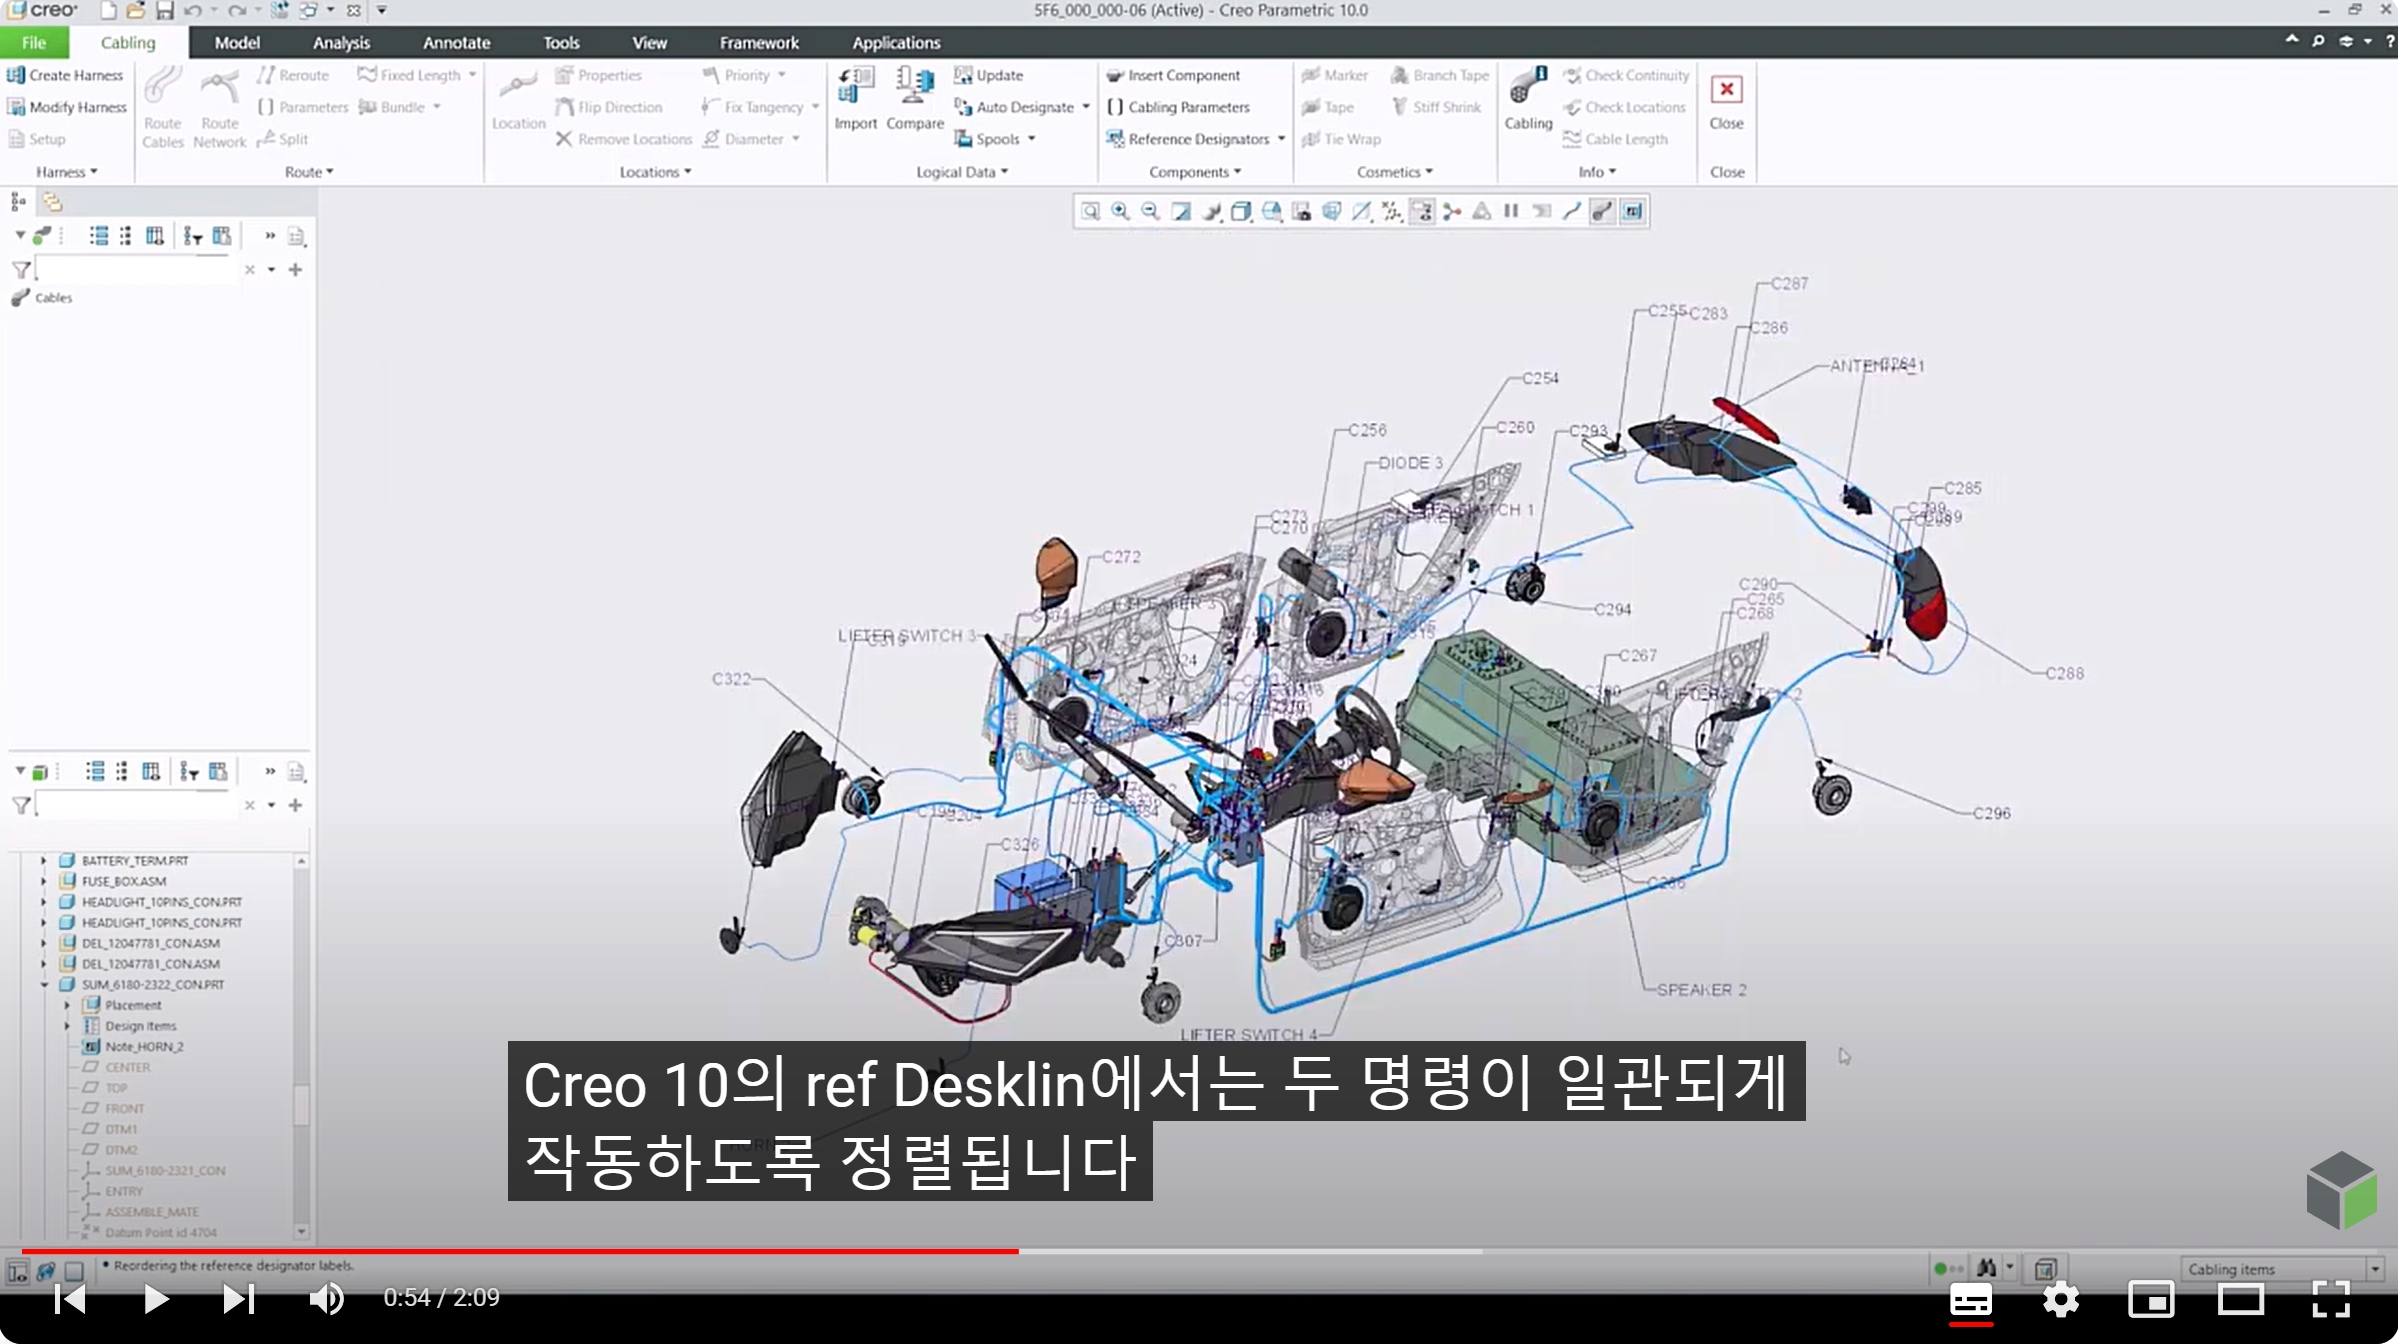Click the Compare logical data icon
Screen dimensions: 2398x1344
[x=914, y=86]
